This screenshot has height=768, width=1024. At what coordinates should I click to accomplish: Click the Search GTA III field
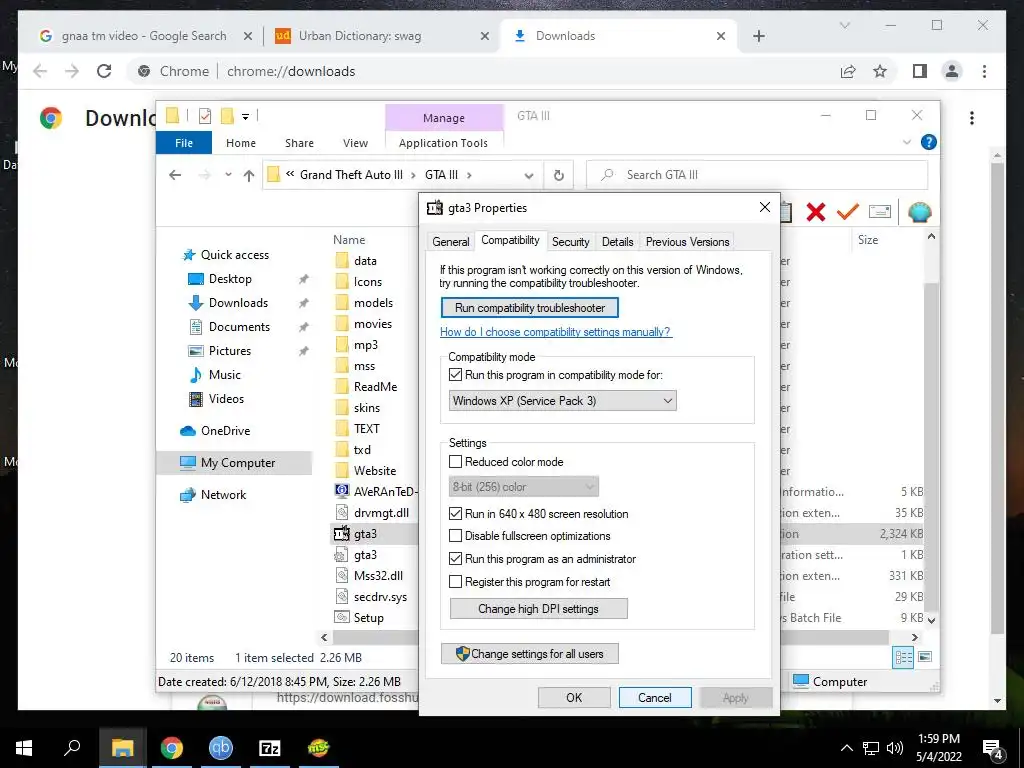click(x=758, y=175)
